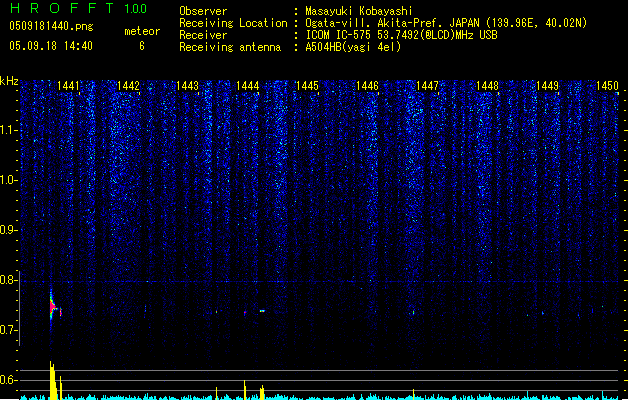Click the bright red meteor echo near 1441
The image size is (629, 400).
53,307
